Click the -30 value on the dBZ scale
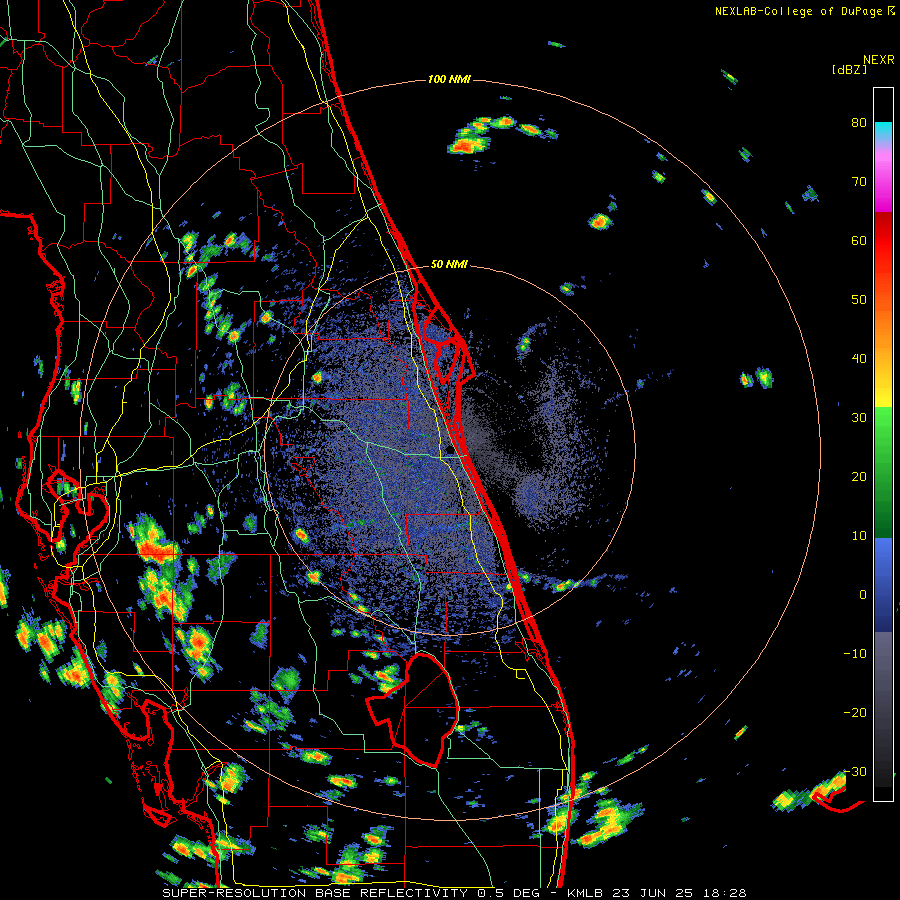 coord(855,772)
